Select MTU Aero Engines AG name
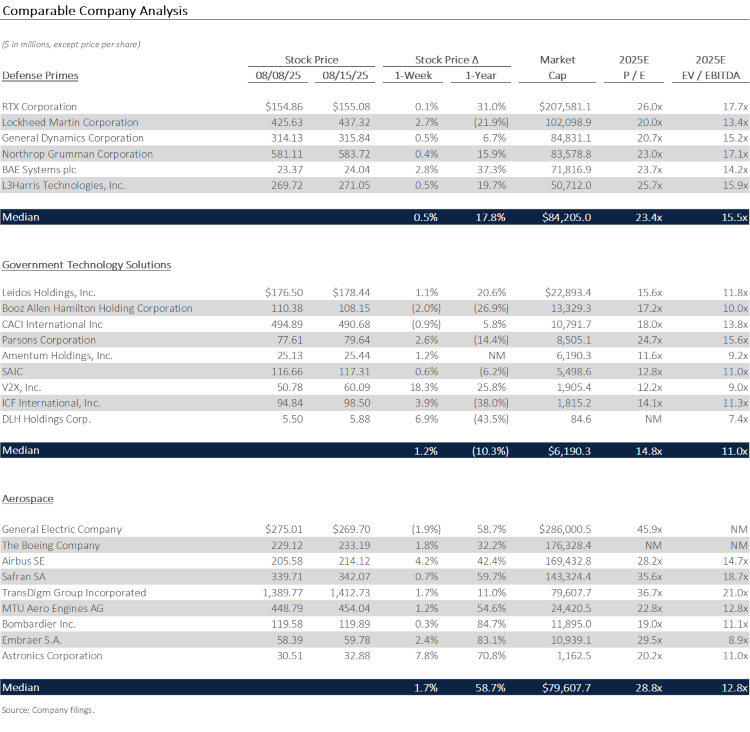The width and height of the screenshot is (750, 732). (x=53, y=608)
